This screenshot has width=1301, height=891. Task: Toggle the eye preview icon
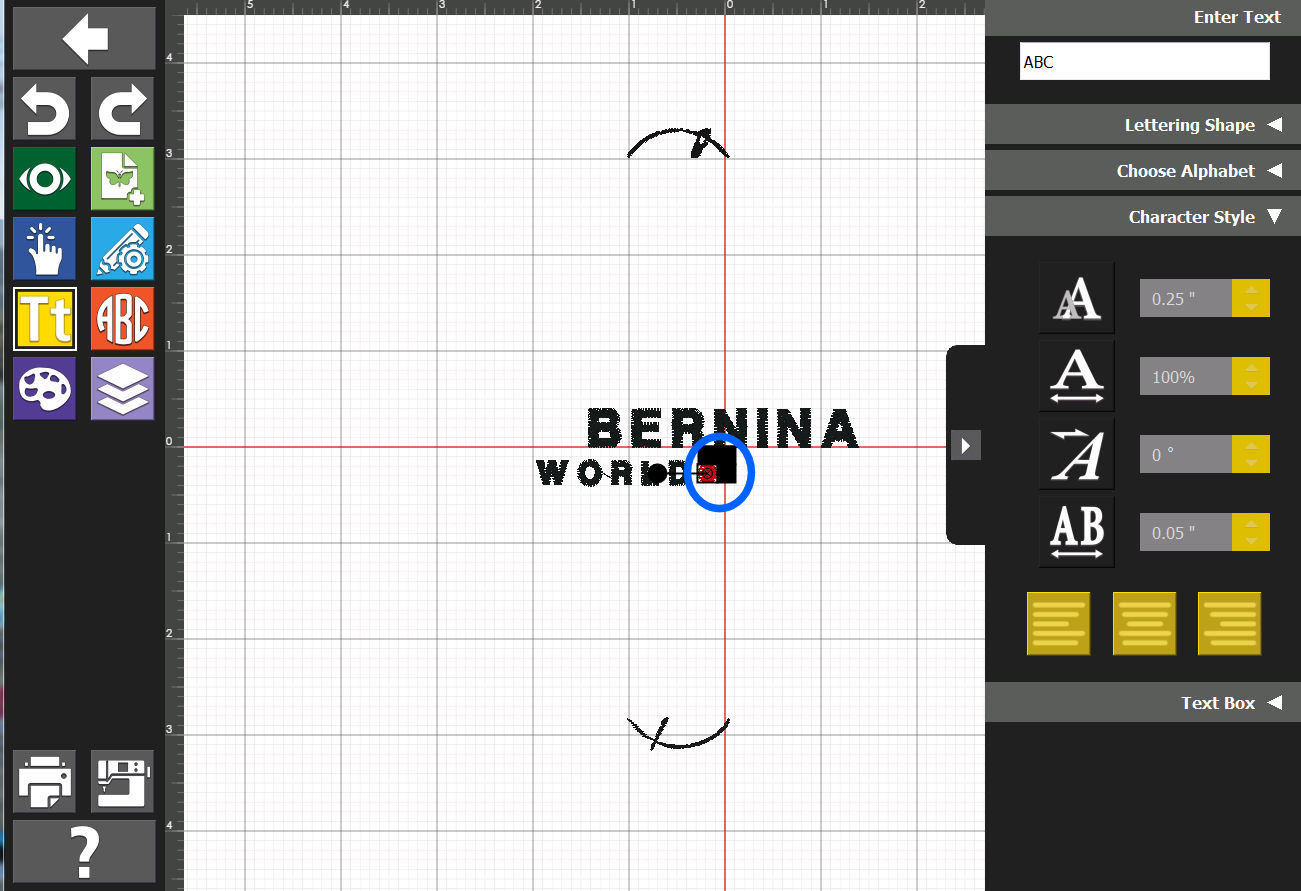pyautogui.click(x=44, y=179)
